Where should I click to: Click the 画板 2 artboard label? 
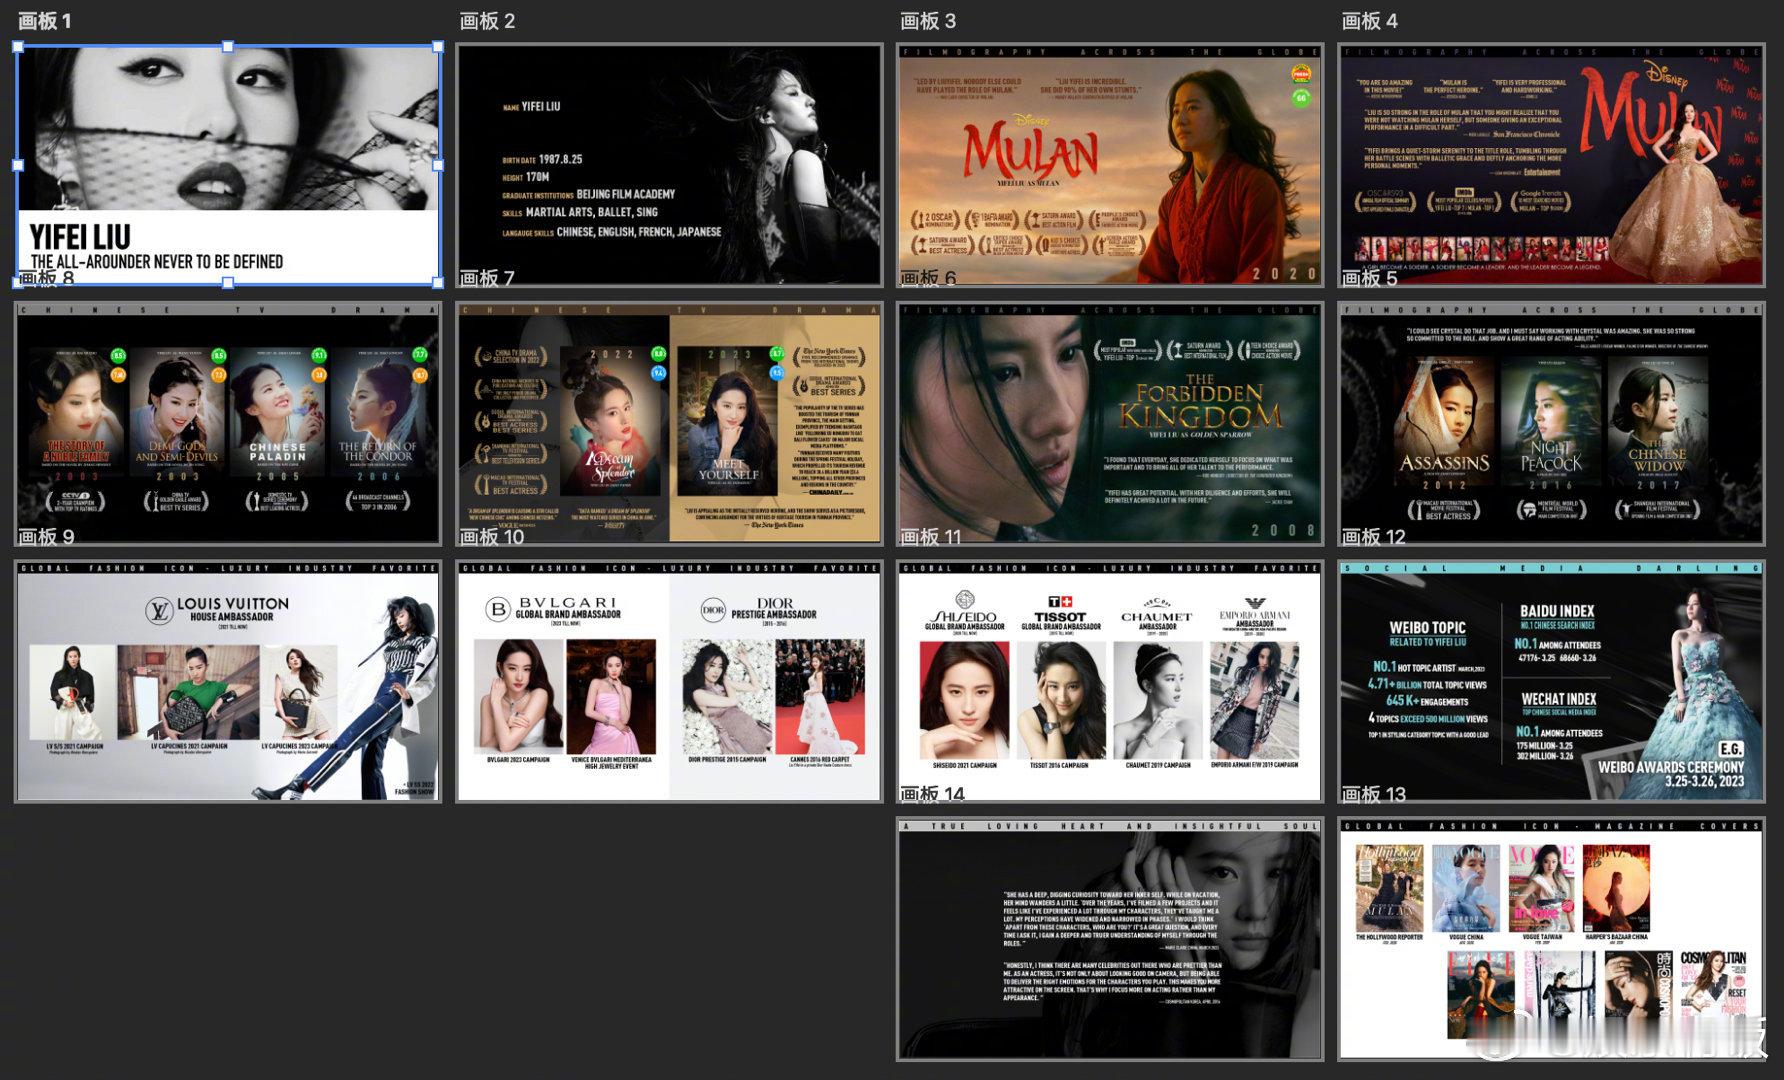pyautogui.click(x=487, y=21)
